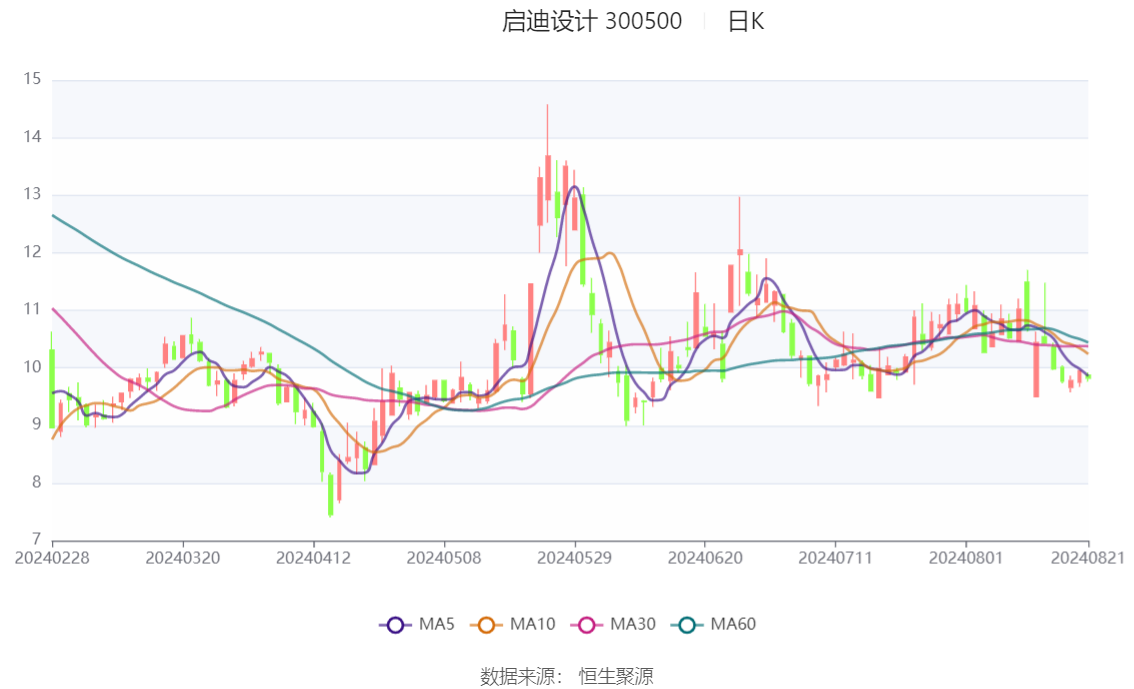
Task: Click x-axis date label 20240821
Action: point(1088,558)
